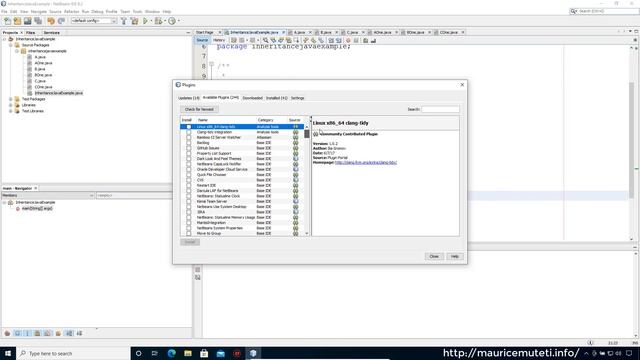
Task: Click the plugin list vertical scrollbar thumb
Action: click(x=307, y=133)
